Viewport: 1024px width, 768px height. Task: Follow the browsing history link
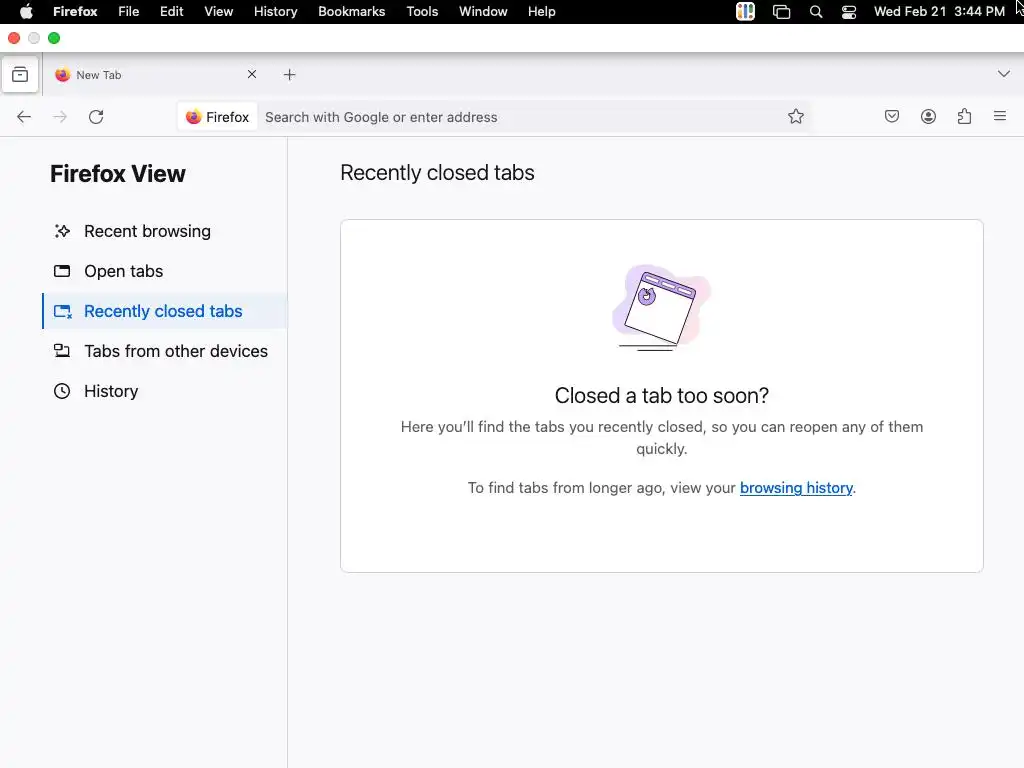point(796,488)
